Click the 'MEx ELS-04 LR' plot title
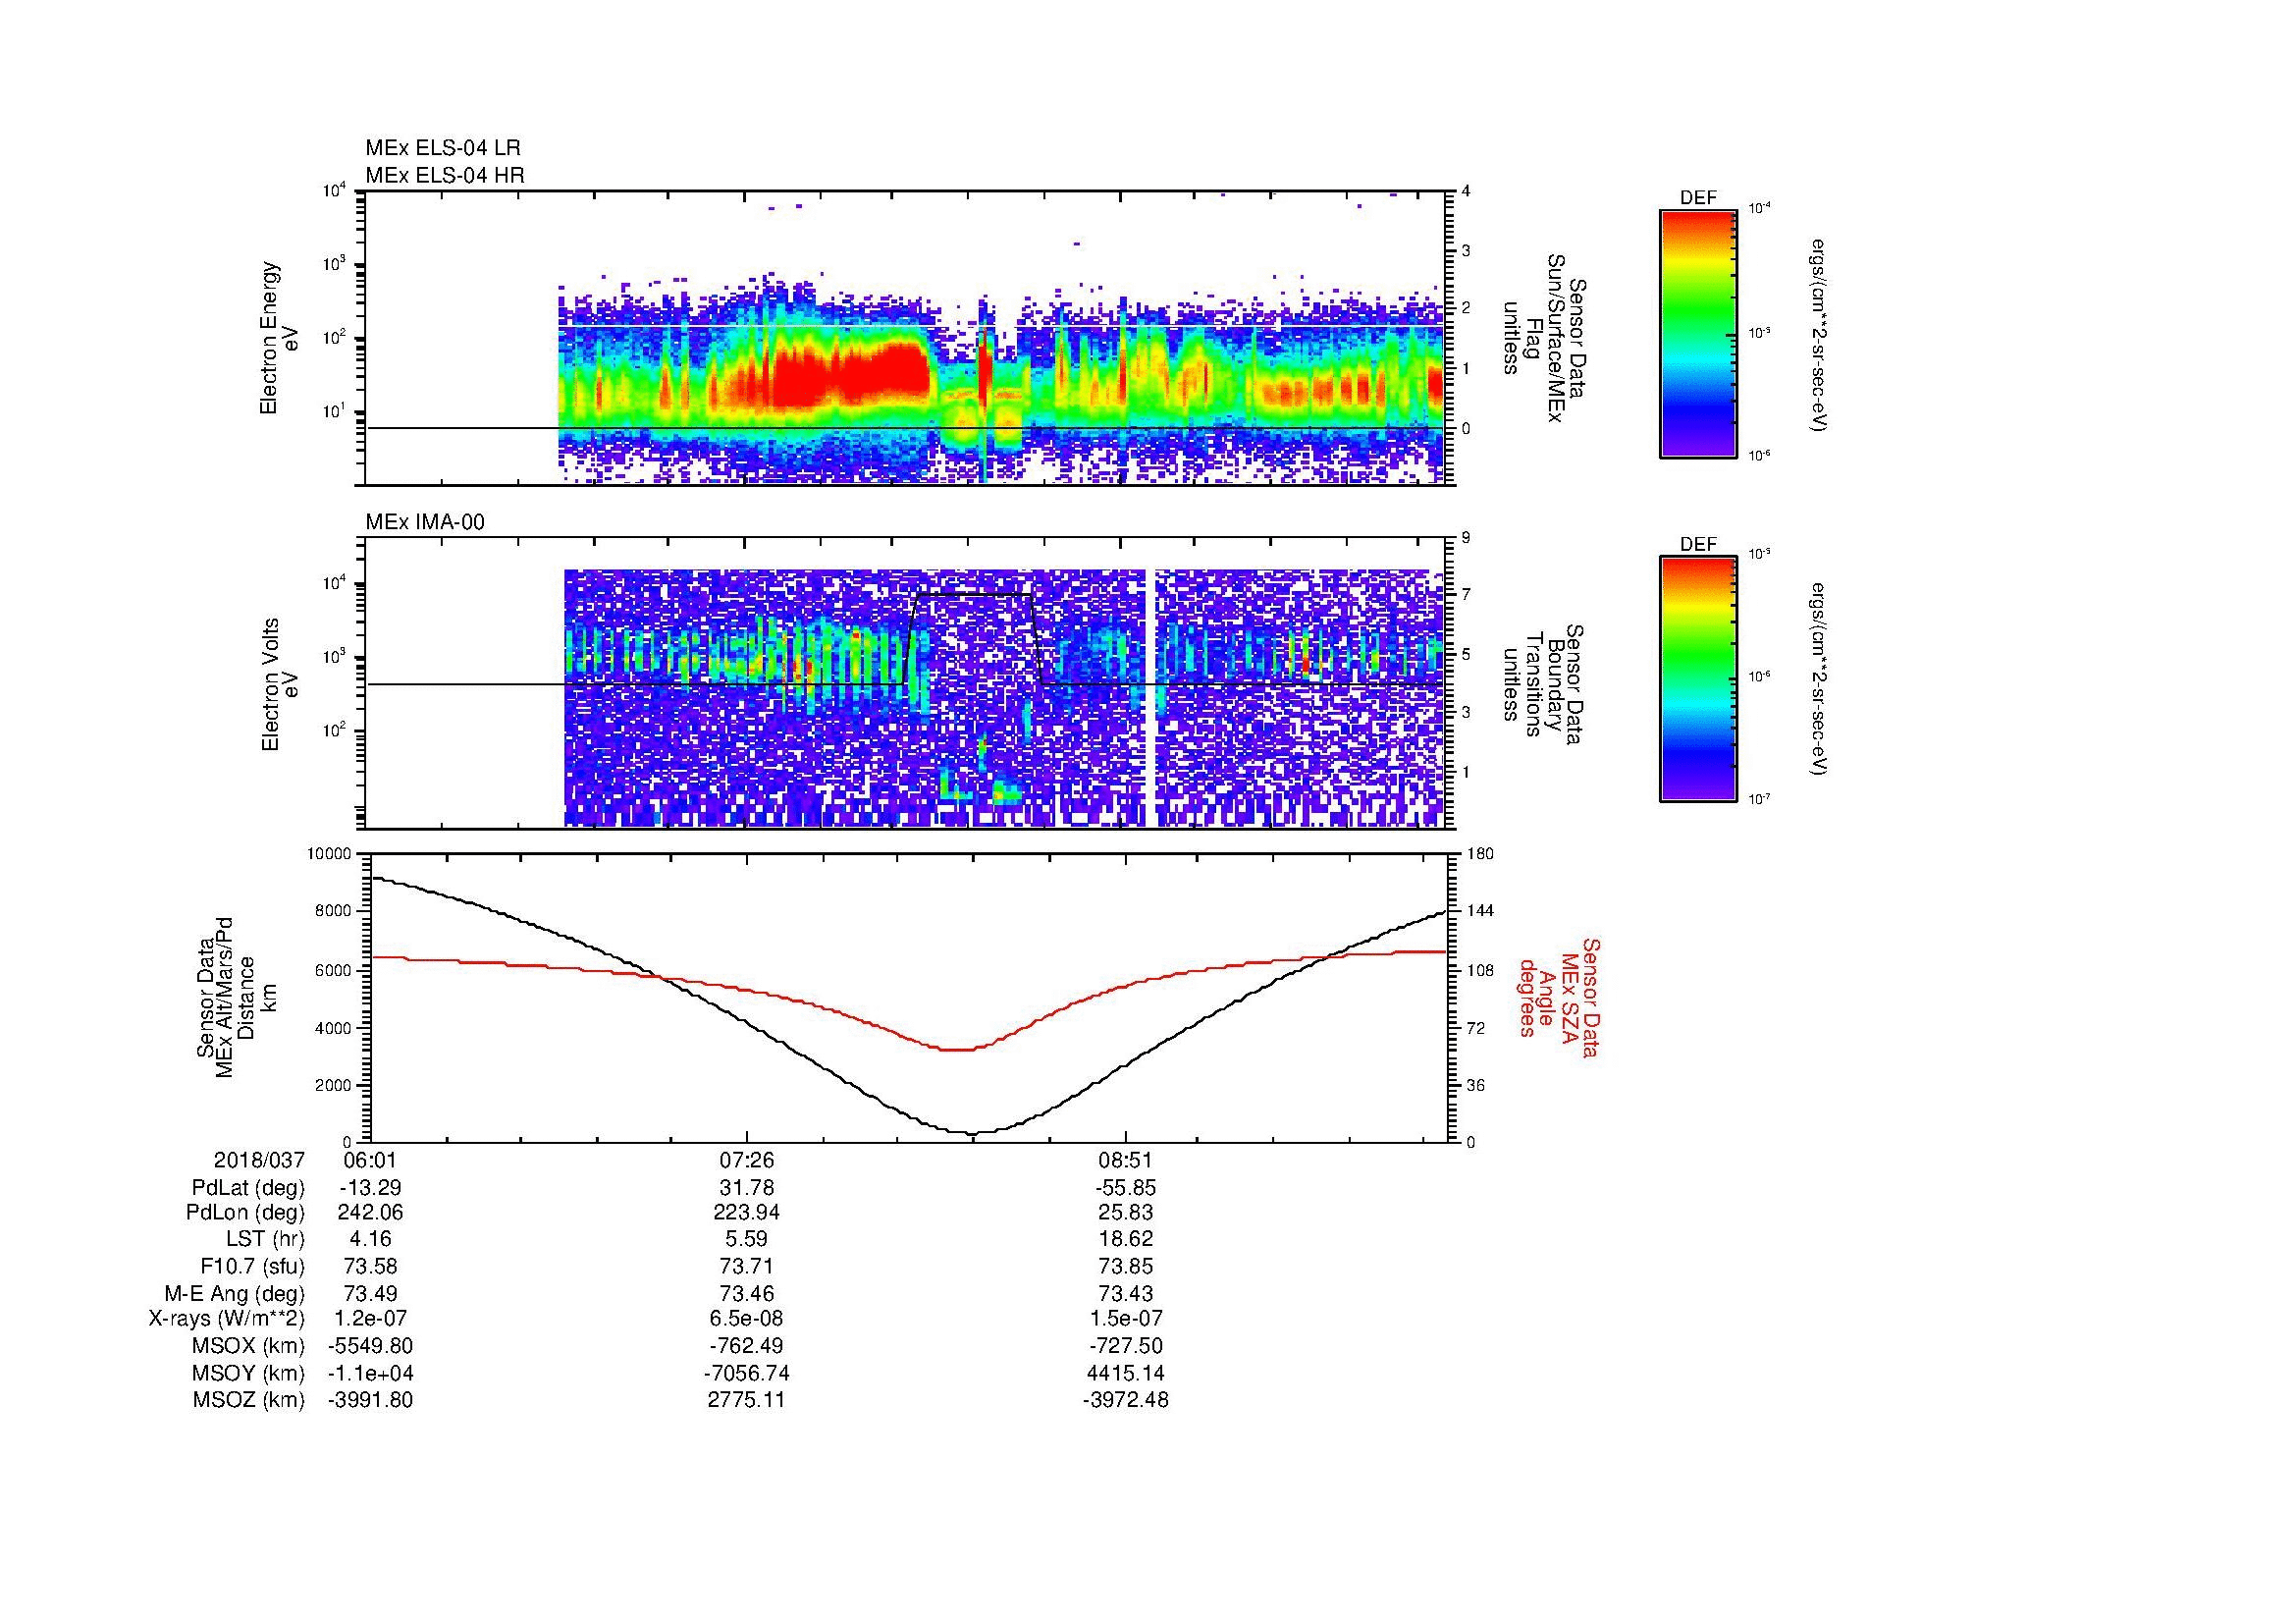Viewport: 2296px width, 1623px height. pos(442,148)
